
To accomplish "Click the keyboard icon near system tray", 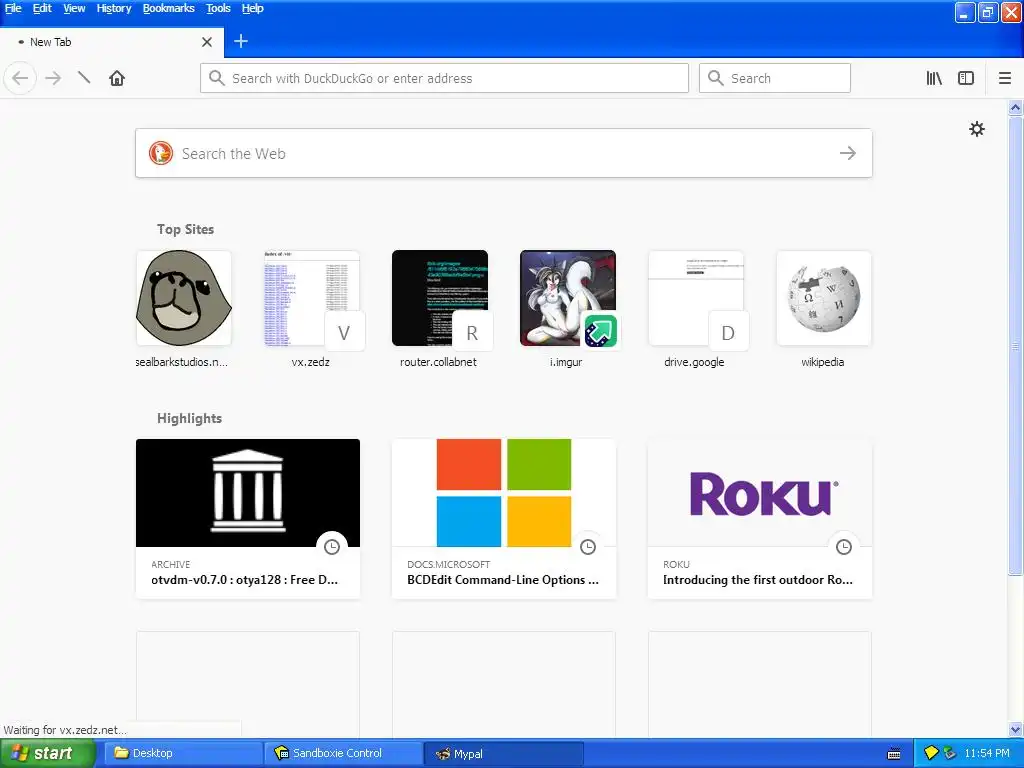I will tap(894, 754).
